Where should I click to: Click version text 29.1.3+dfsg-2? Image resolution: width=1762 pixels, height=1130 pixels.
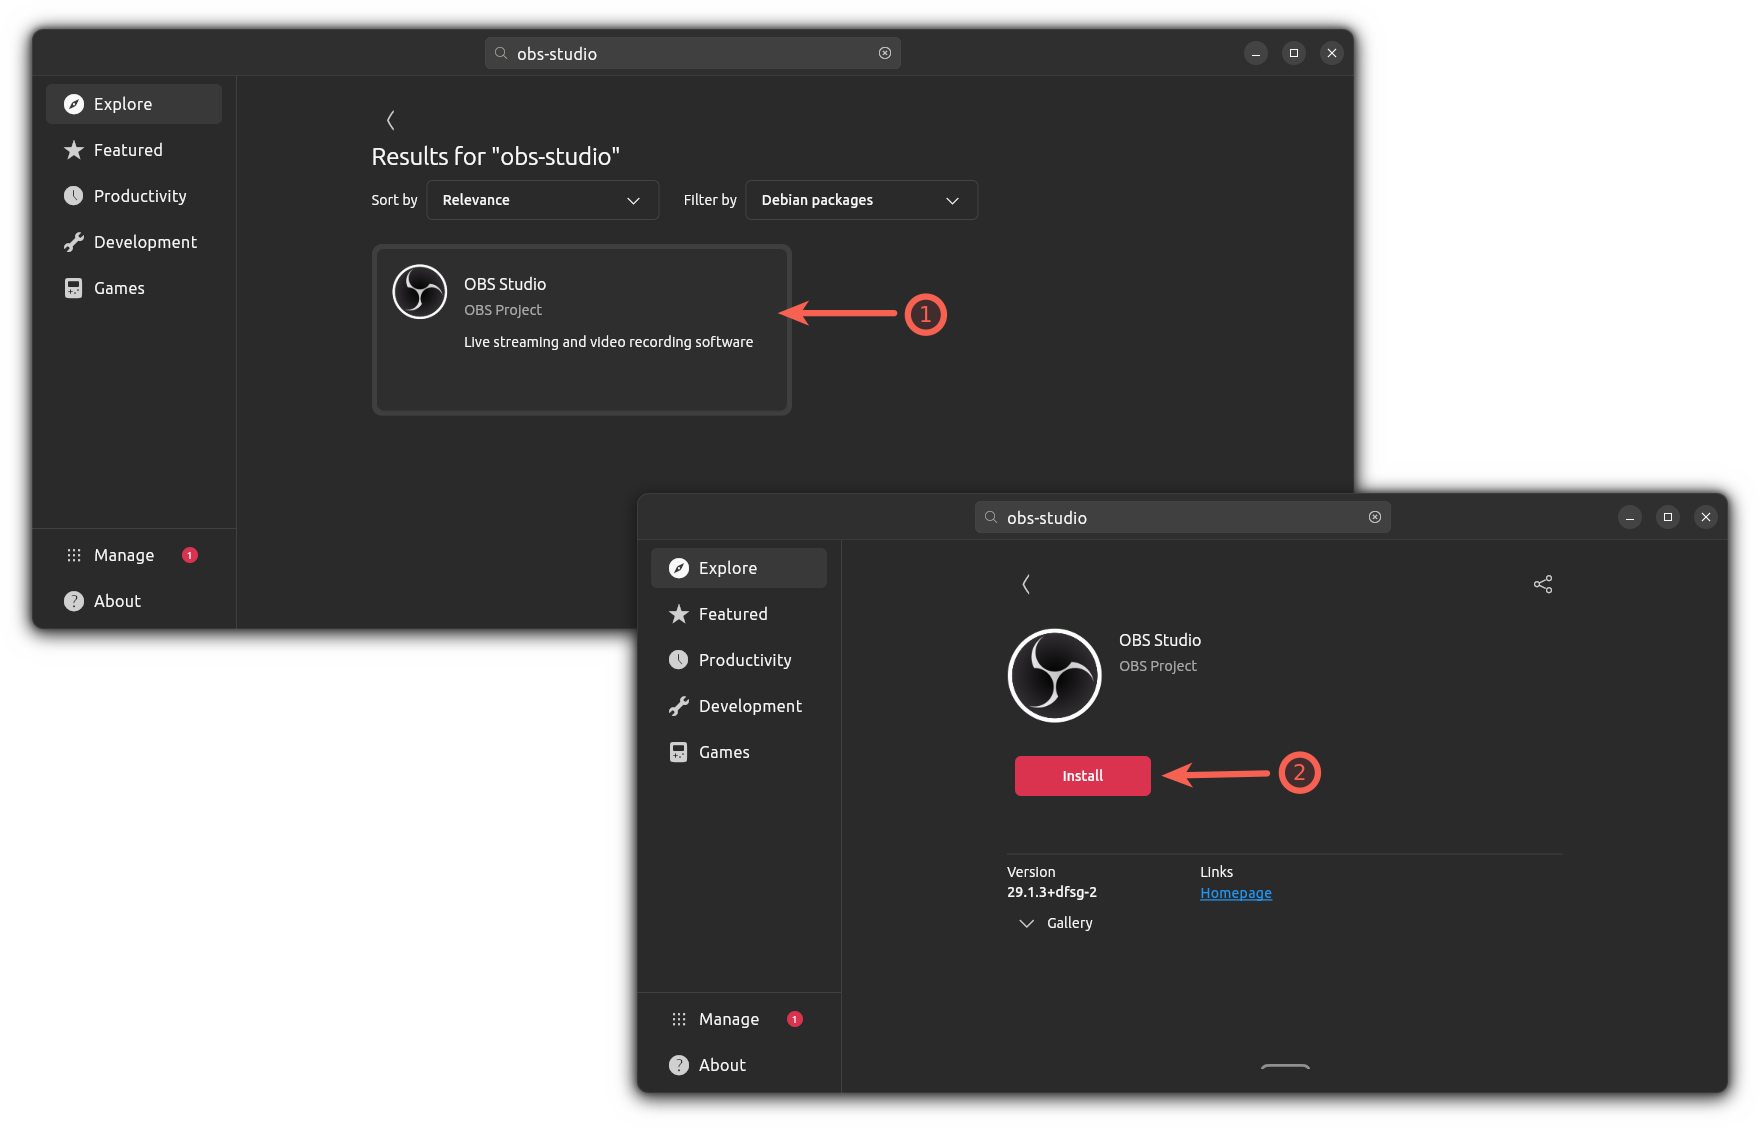(1052, 892)
